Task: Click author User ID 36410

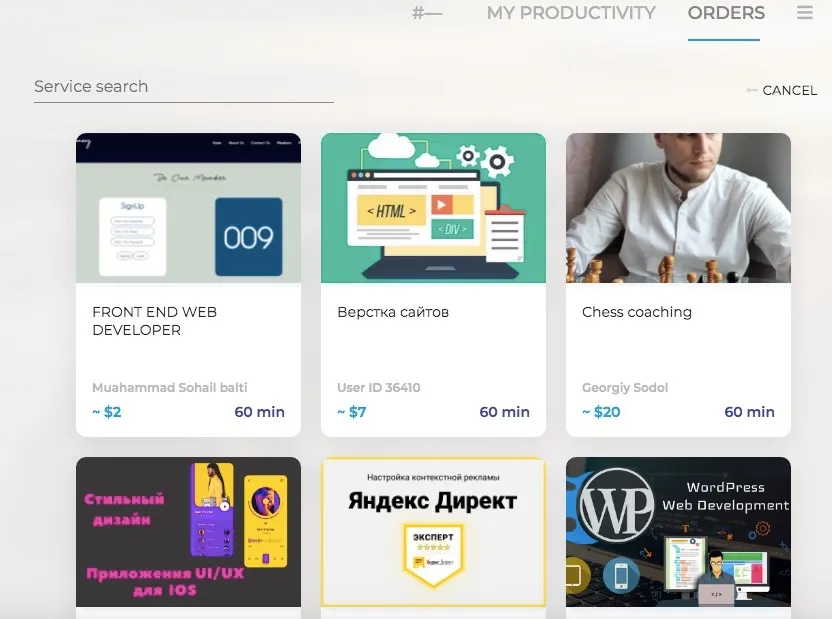Action: tap(378, 388)
